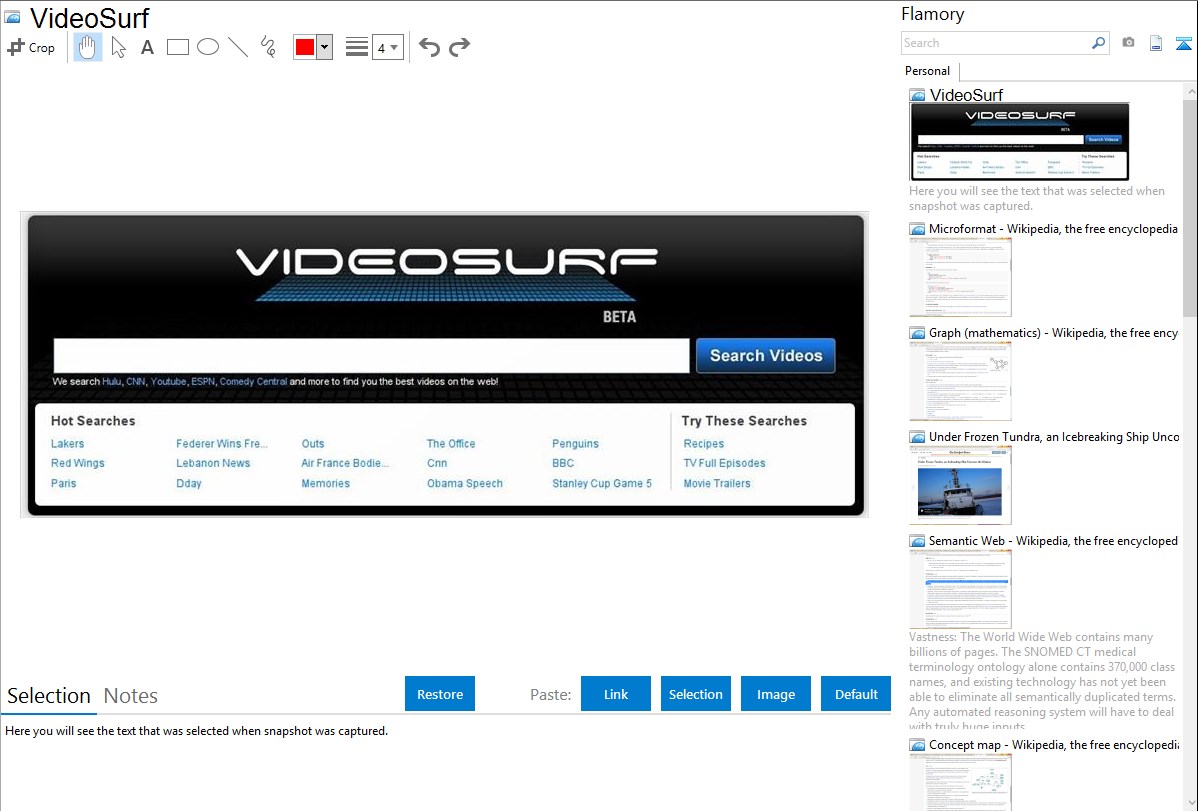
Task: Click the sidebar scrollbar up arrow
Action: pos(1190,91)
